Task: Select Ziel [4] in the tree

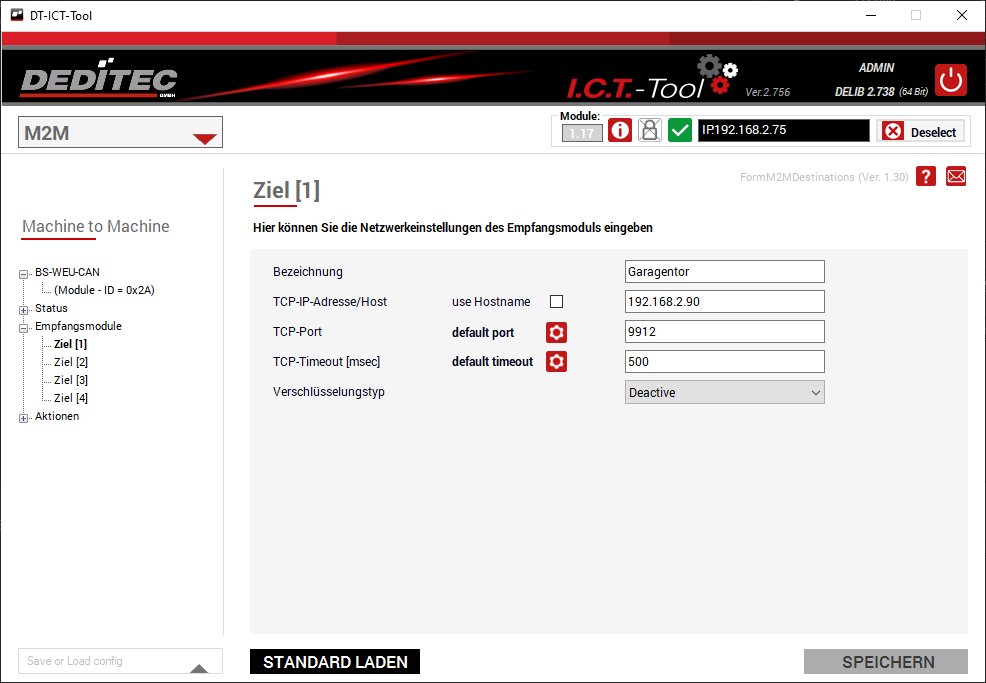Action: 71,398
